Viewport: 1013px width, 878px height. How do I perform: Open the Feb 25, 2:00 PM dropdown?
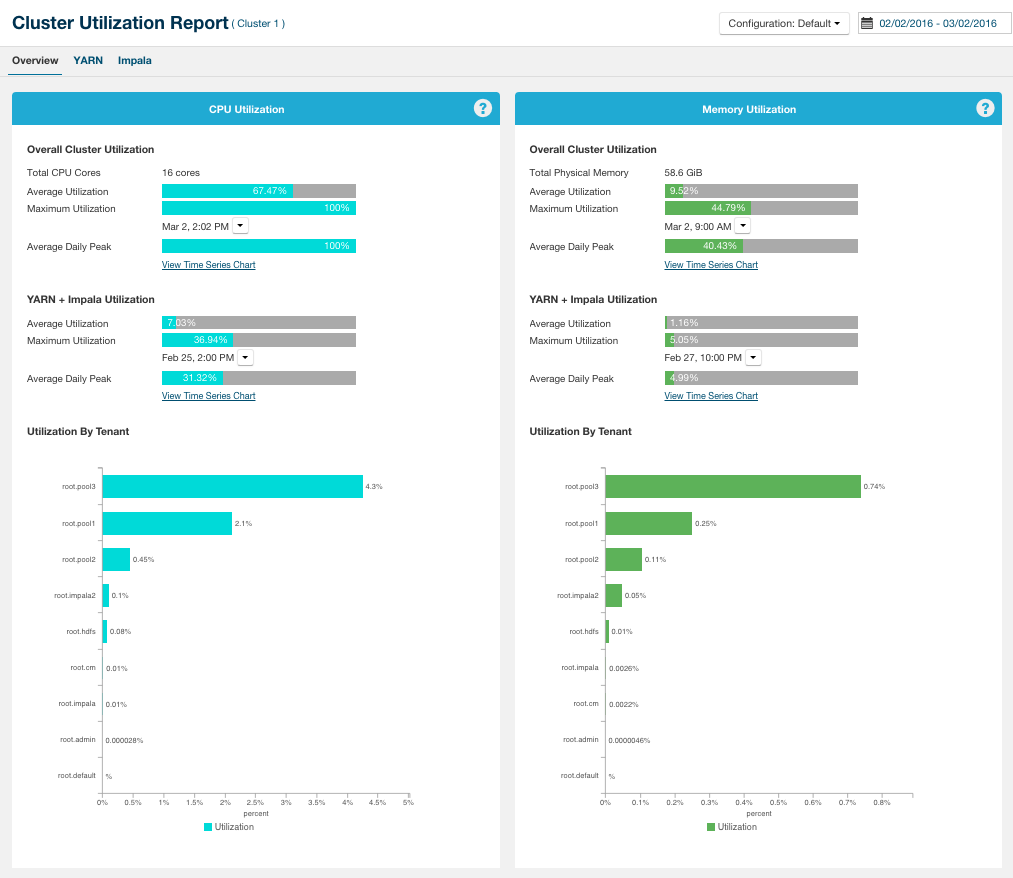[x=246, y=357]
